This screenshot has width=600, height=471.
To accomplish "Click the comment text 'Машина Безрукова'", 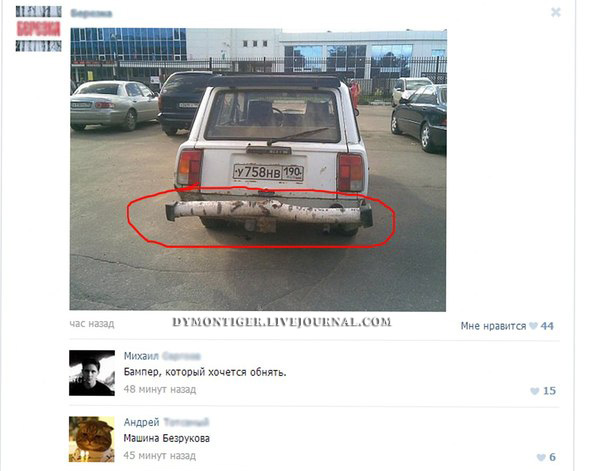I will click(166, 438).
